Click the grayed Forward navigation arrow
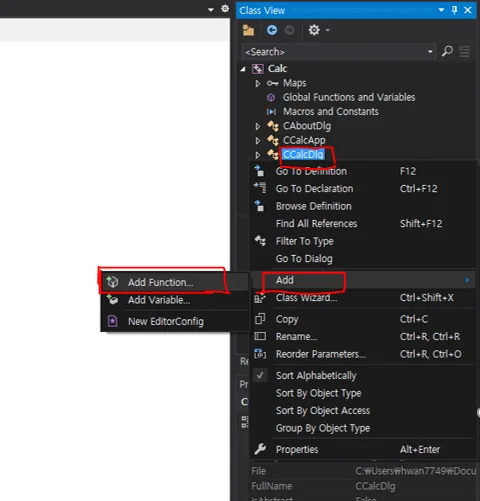Screen dimensions: 480x501 (x=289, y=30)
